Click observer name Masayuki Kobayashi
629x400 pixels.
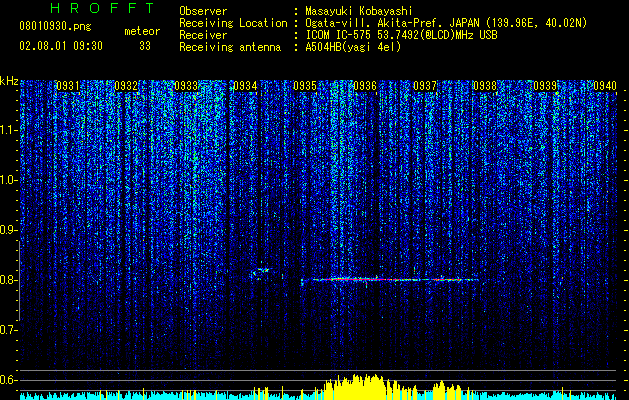[359, 11]
